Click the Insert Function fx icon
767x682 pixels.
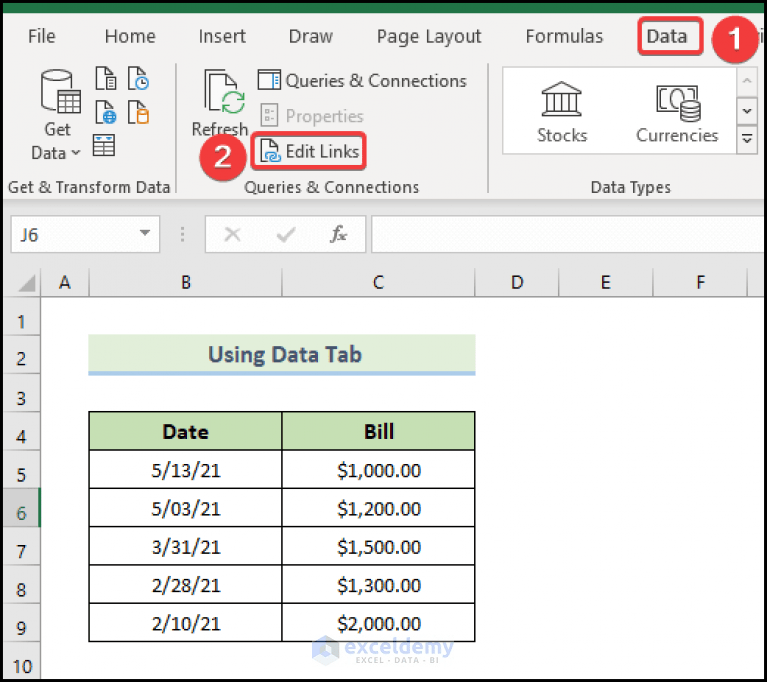[x=338, y=234]
